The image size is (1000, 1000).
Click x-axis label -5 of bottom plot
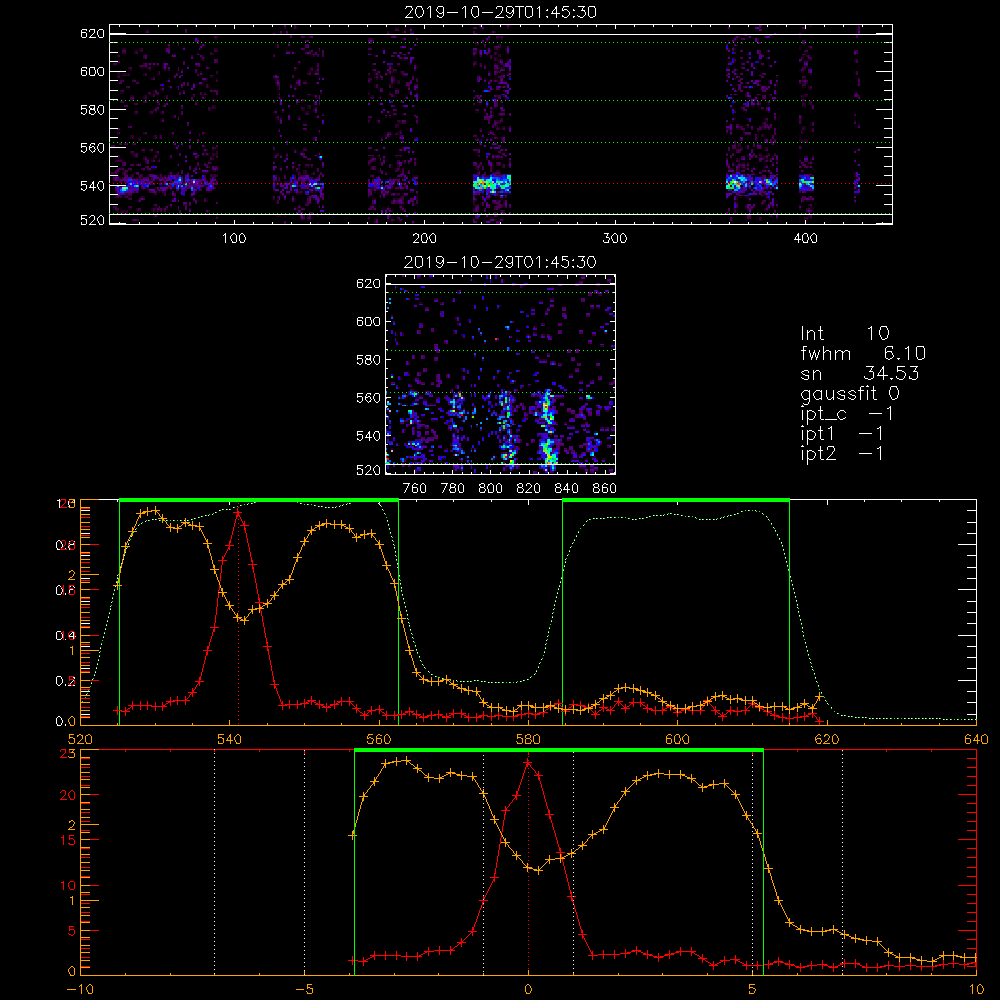[304, 990]
